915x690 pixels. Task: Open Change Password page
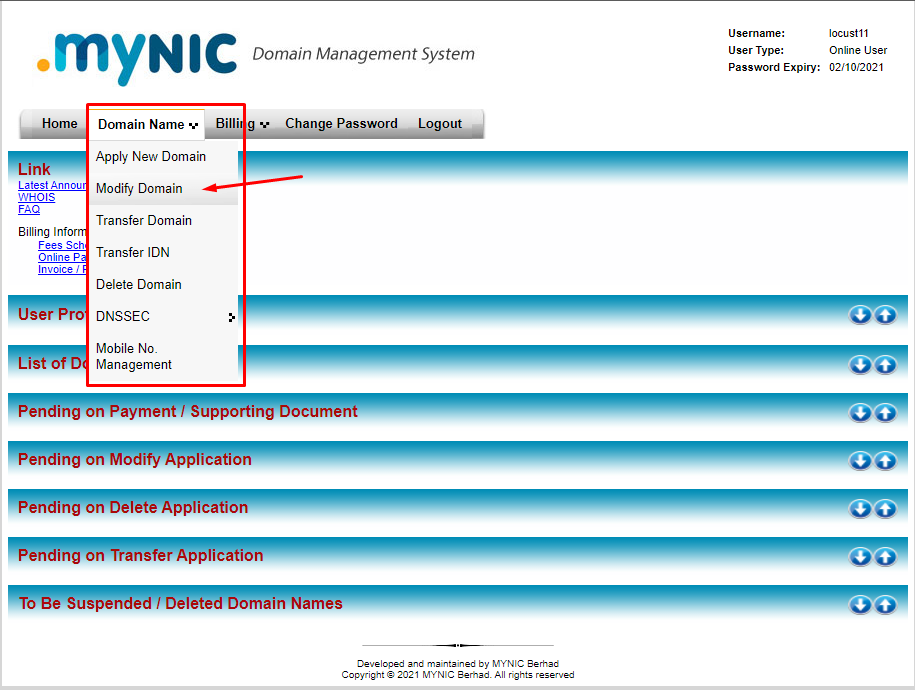tap(341, 124)
